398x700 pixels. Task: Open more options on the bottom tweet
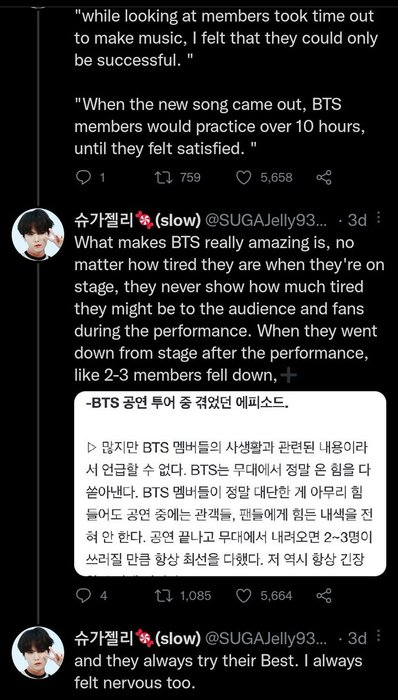(378, 636)
